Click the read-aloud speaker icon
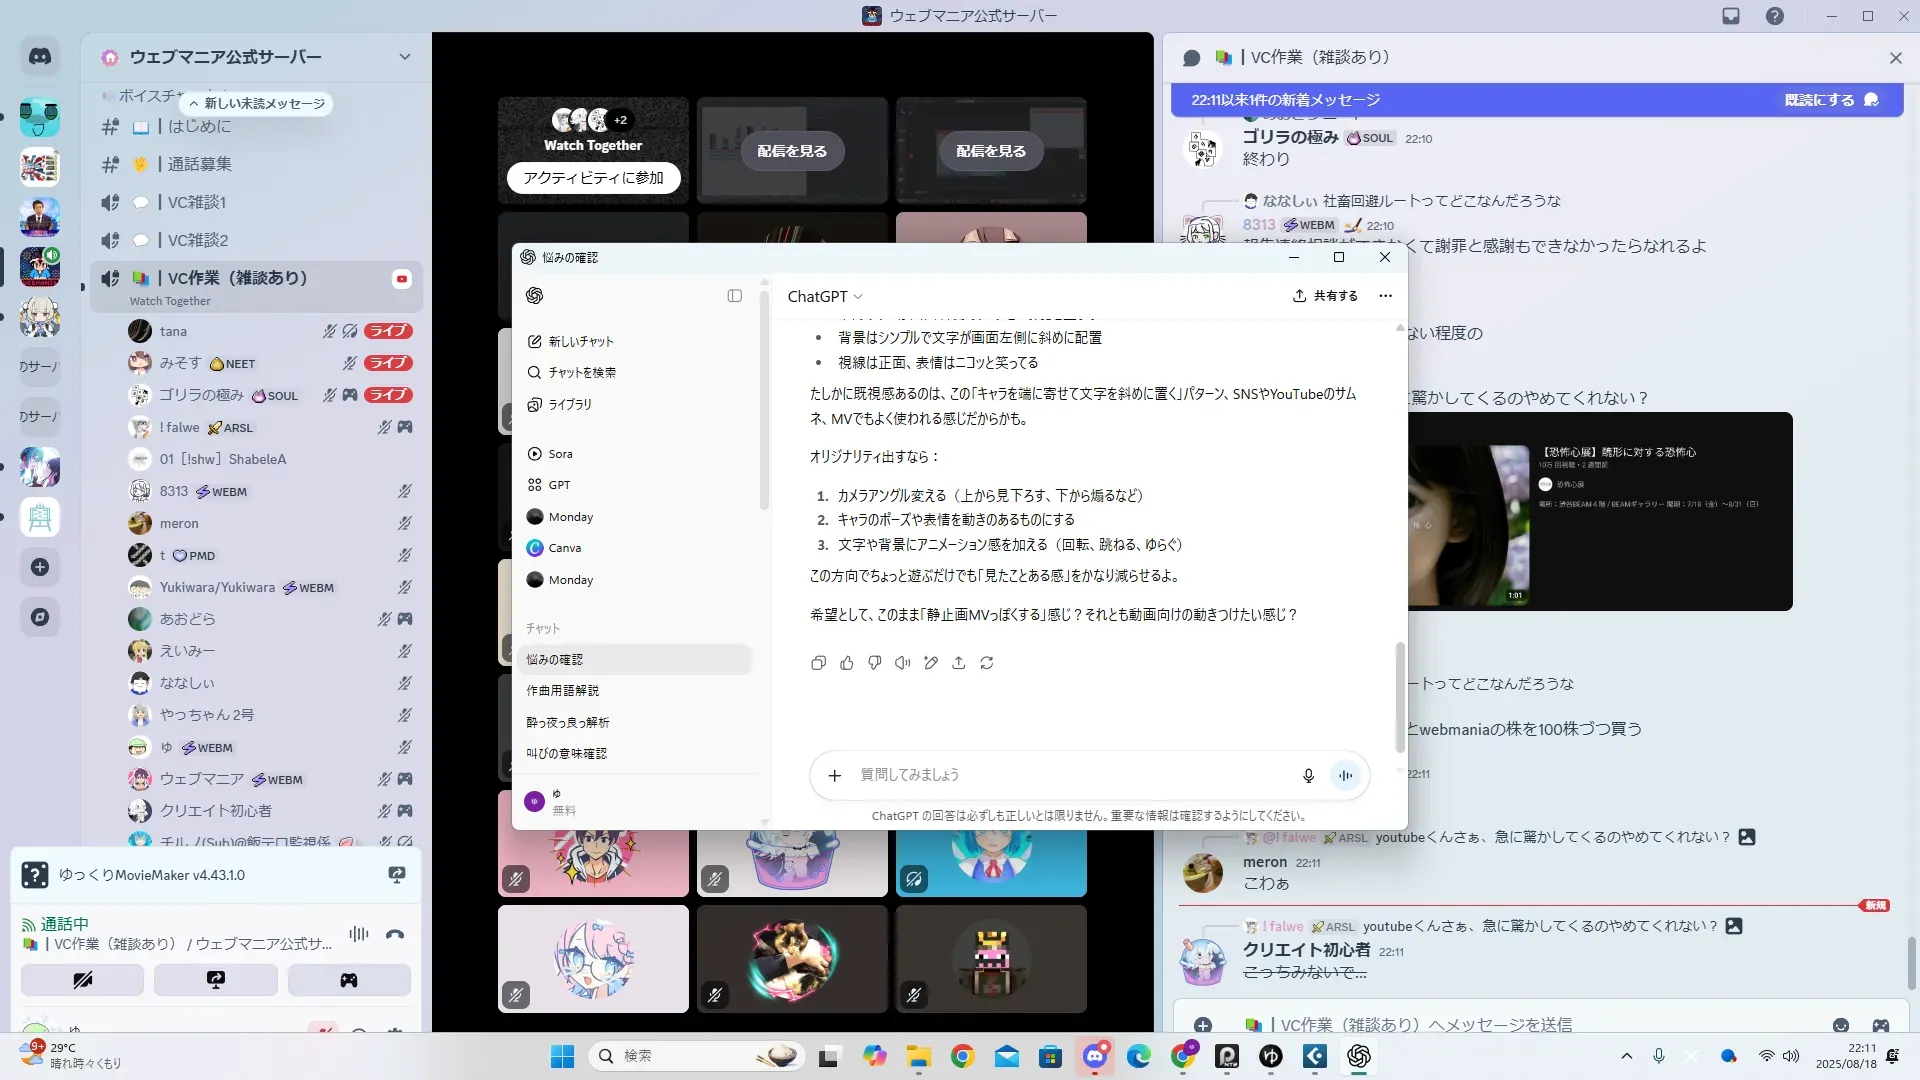Screen dimensions: 1920x1080 pos(903,663)
